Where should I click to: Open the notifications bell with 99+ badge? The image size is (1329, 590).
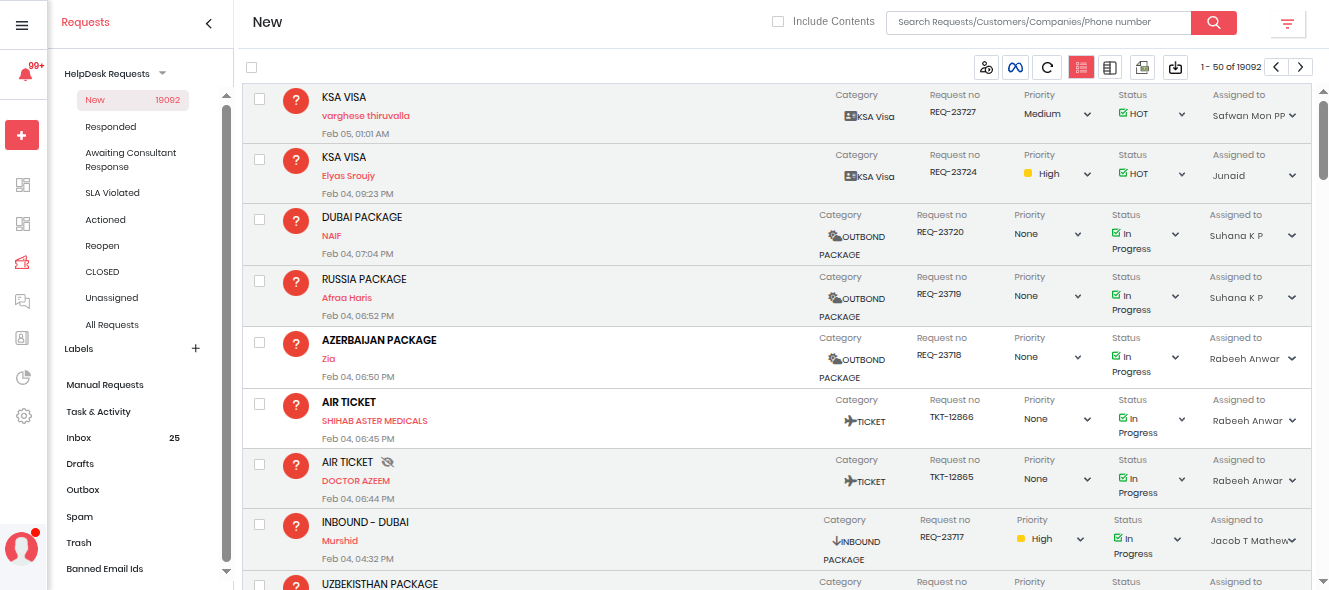point(25,75)
